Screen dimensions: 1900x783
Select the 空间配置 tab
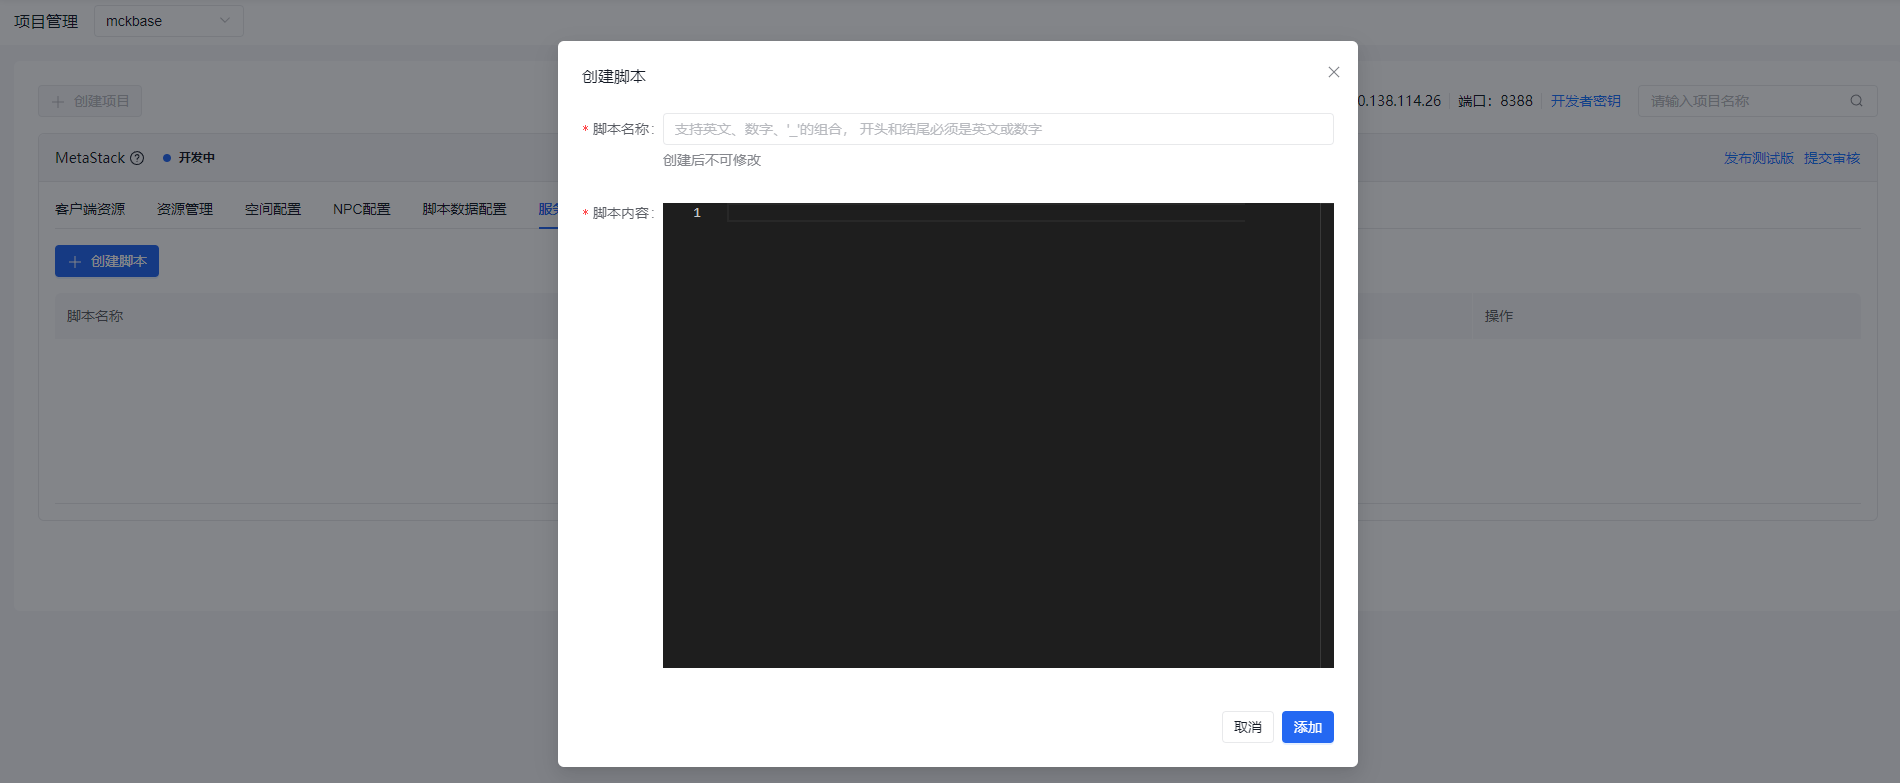[273, 209]
